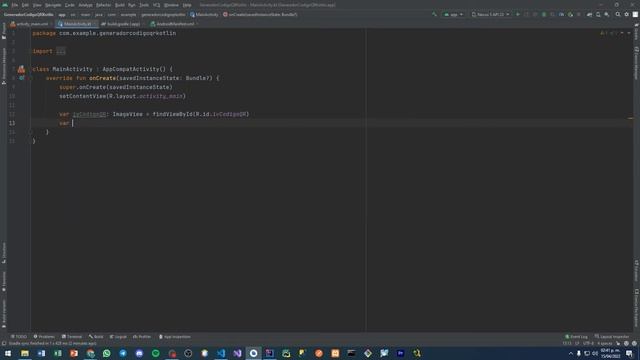Image resolution: width=640 pixels, height=360 pixels.
Task: Open Spotify from the taskbar
Action: coord(156,353)
